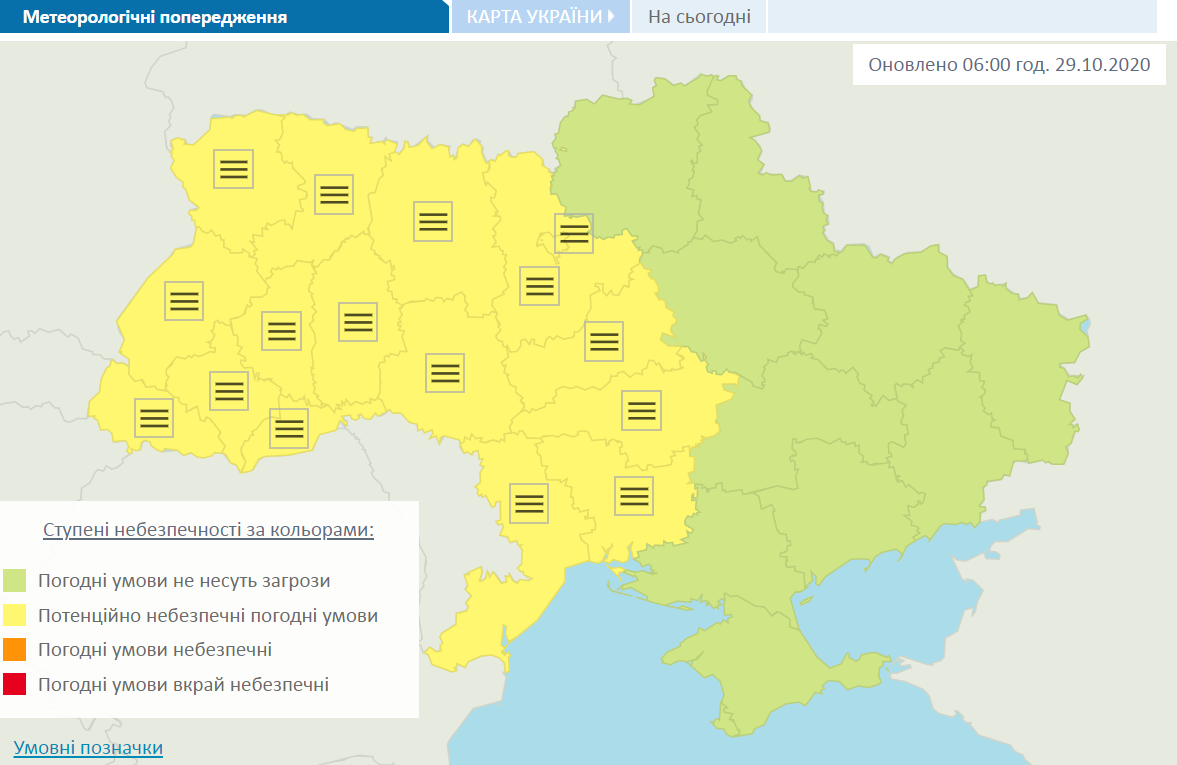Click the fog warning over Odesa oblast
Image resolution: width=1177 pixels, height=765 pixels.
tap(528, 503)
